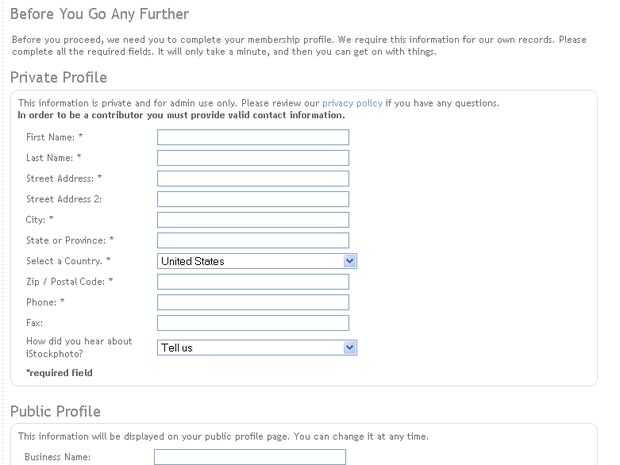Click into the Street Address 2 field
The width and height of the screenshot is (620, 465).
click(252, 199)
